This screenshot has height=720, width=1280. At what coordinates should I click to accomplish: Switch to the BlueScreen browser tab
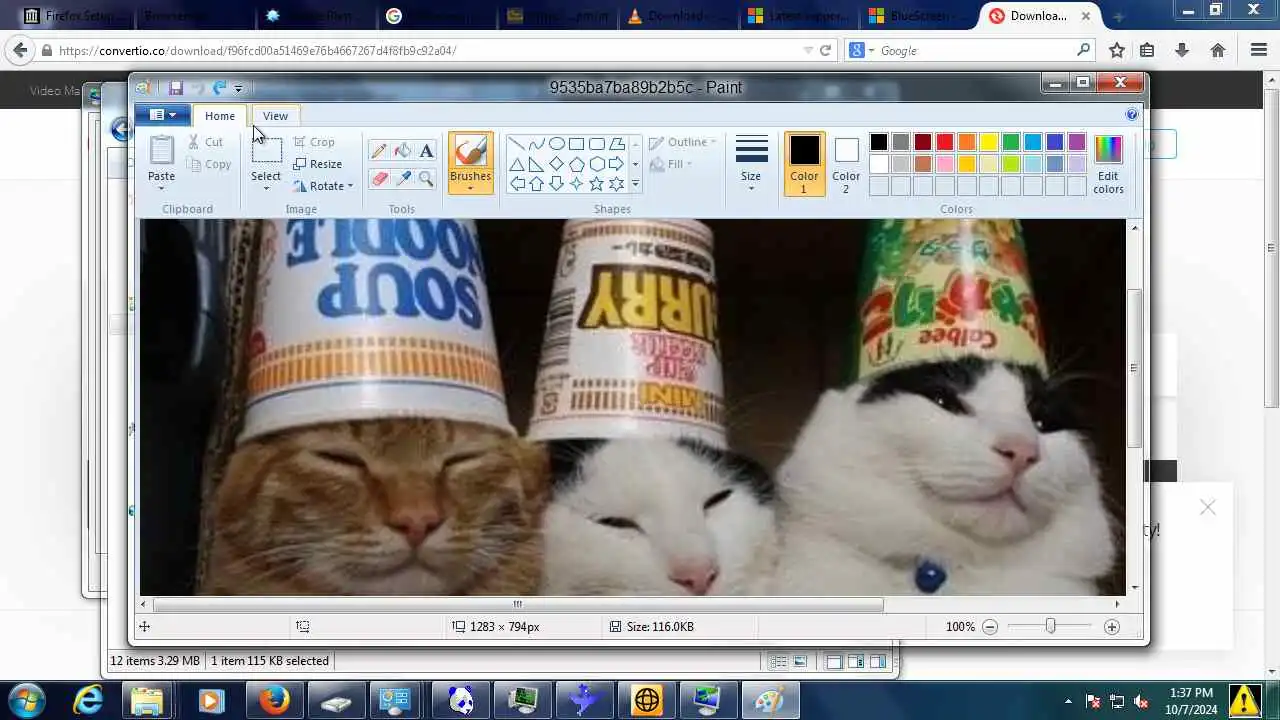point(918,16)
